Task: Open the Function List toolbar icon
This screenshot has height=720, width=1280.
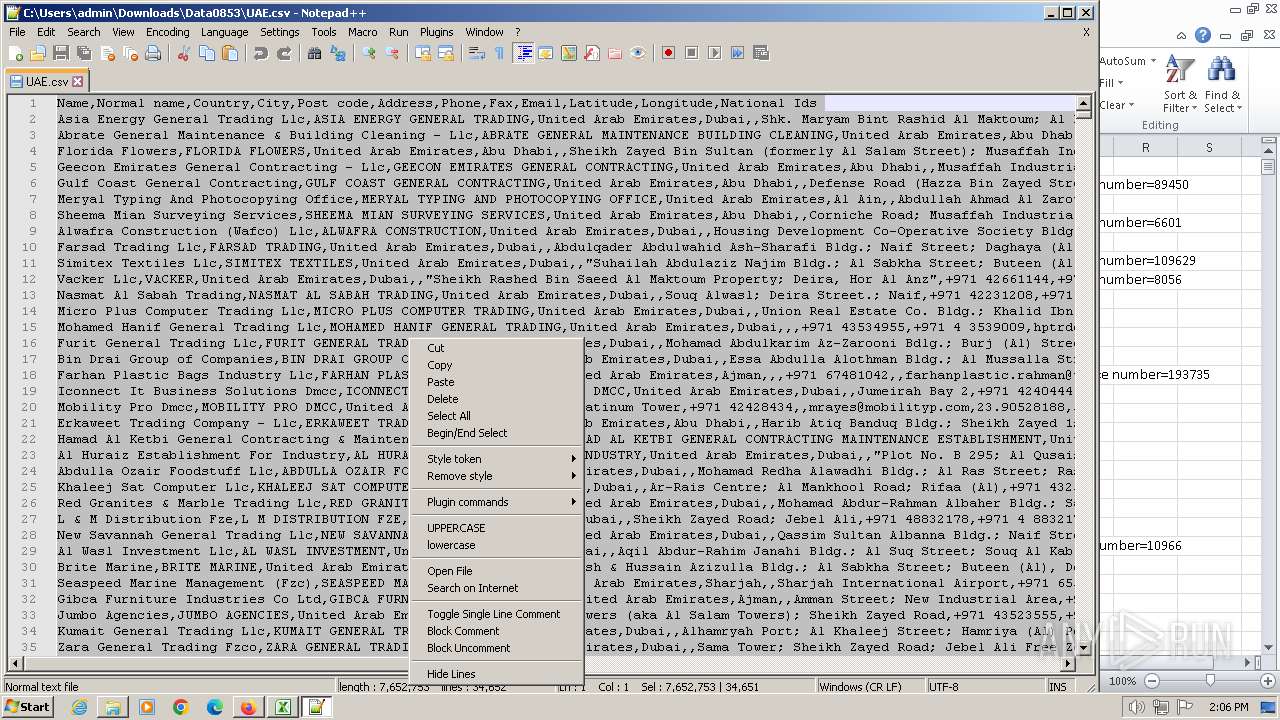Action: (x=592, y=53)
